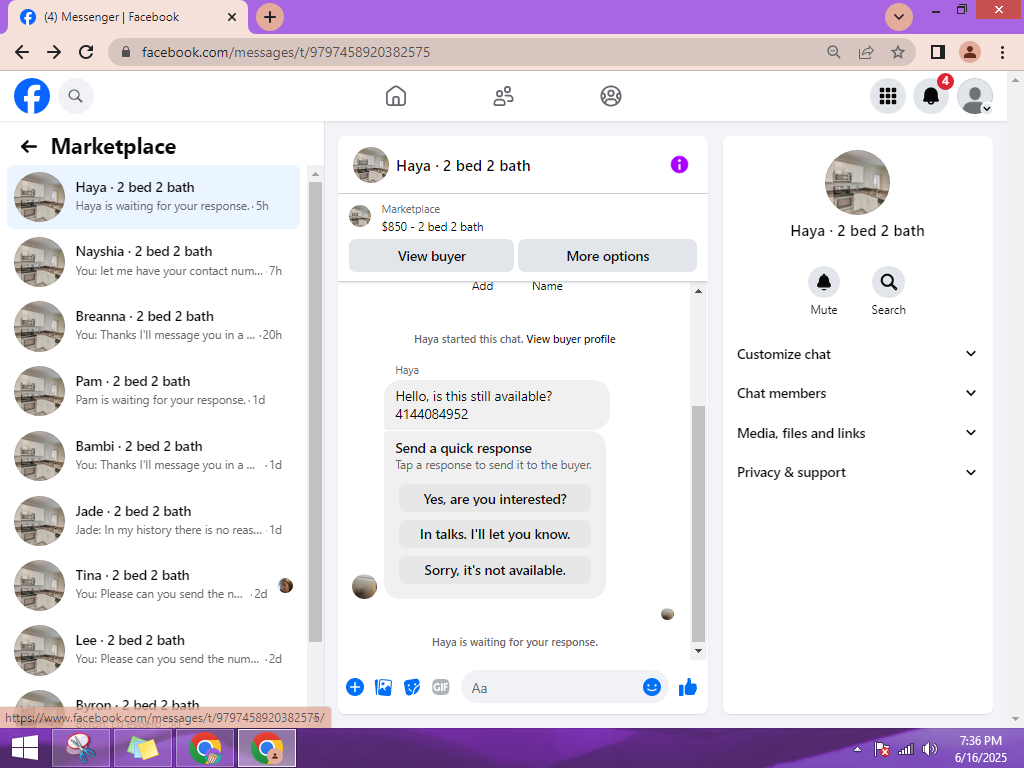This screenshot has width=1024, height=768.
Task: Click the conversation list scrollbar thumb
Action: pos(315,411)
